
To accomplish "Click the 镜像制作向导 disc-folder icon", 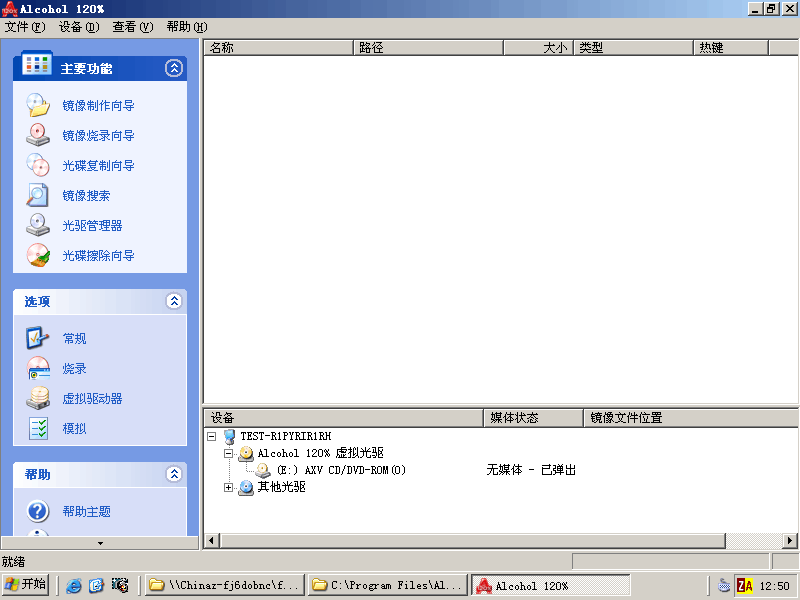I will click(38, 105).
